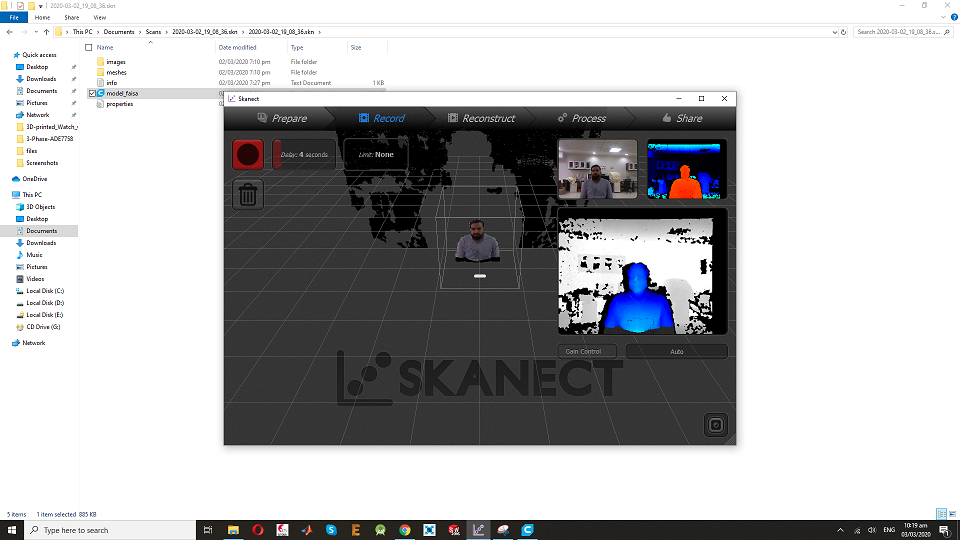Click the taskbar search box
This screenshot has width=960, height=540.
tap(110, 530)
